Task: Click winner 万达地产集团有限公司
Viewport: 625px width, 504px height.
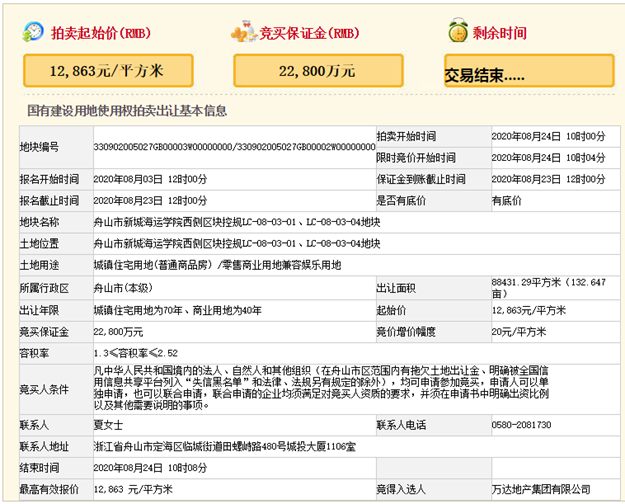Action: 541,490
